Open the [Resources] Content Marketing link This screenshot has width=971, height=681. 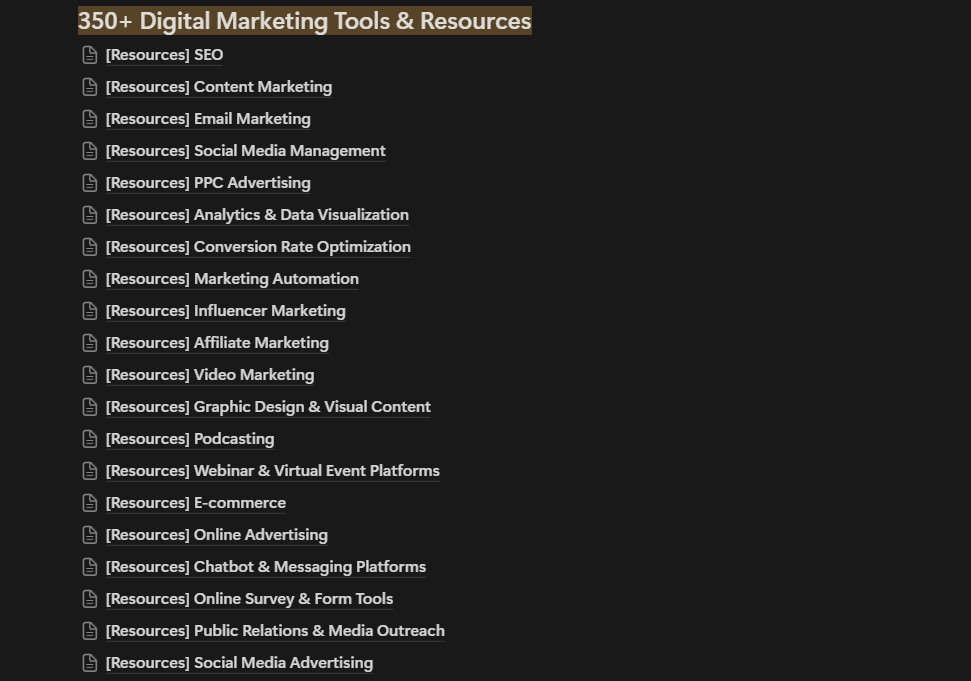[x=219, y=87]
